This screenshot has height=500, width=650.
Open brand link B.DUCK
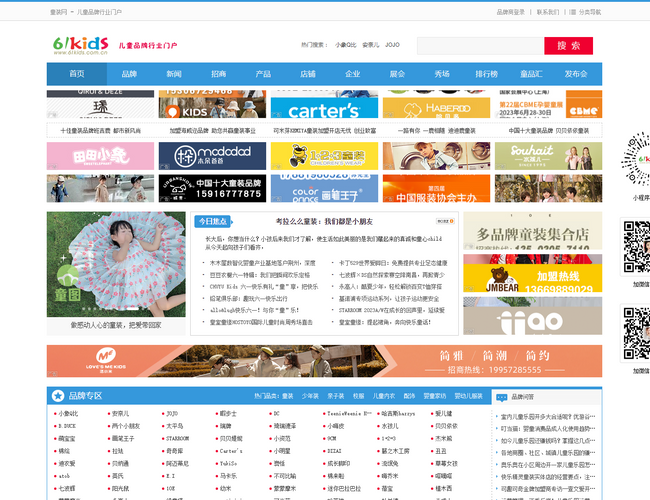[x=67, y=426]
